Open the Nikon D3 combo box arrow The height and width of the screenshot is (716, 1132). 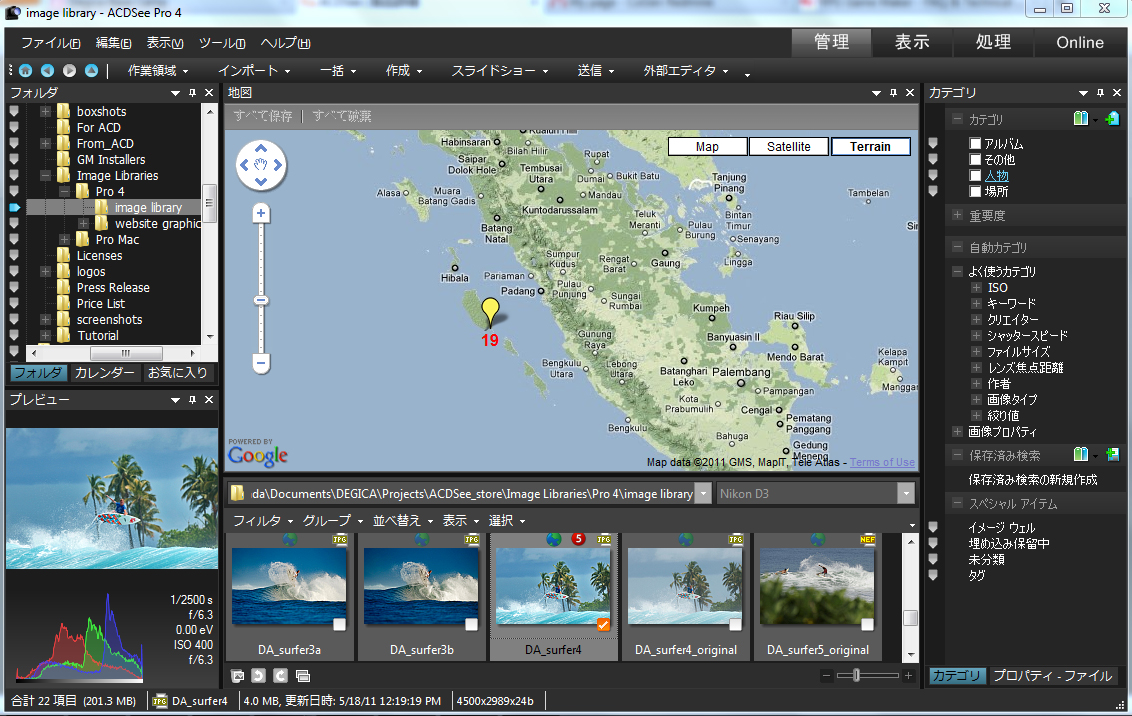point(905,494)
